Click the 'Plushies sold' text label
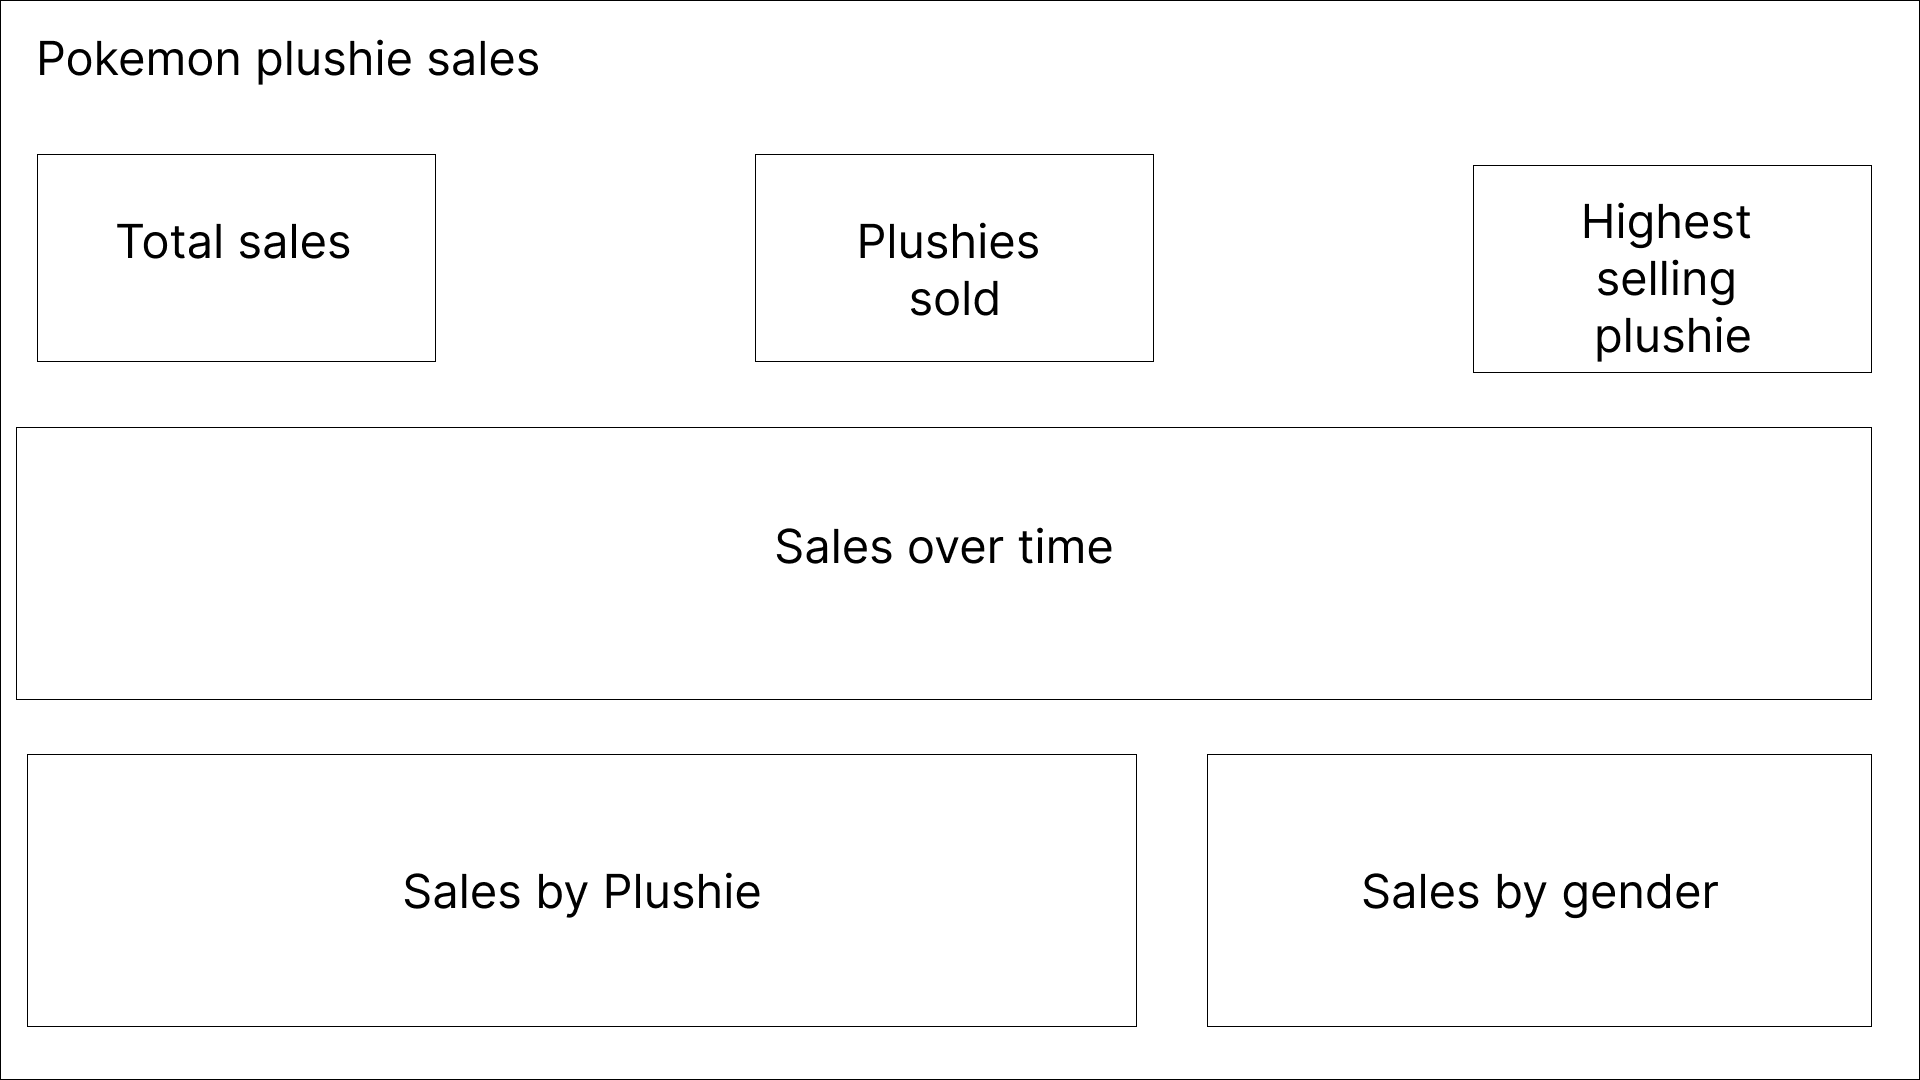The image size is (1920, 1080). tap(949, 270)
